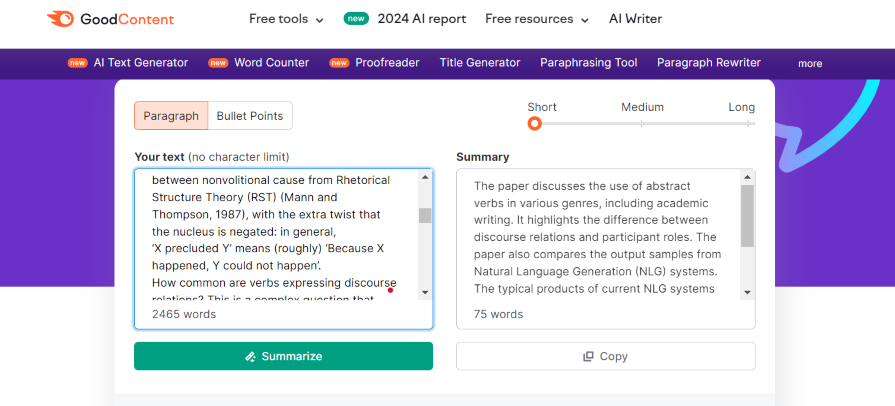Switch to Bullet Points mode
895x406 pixels.
(250, 116)
